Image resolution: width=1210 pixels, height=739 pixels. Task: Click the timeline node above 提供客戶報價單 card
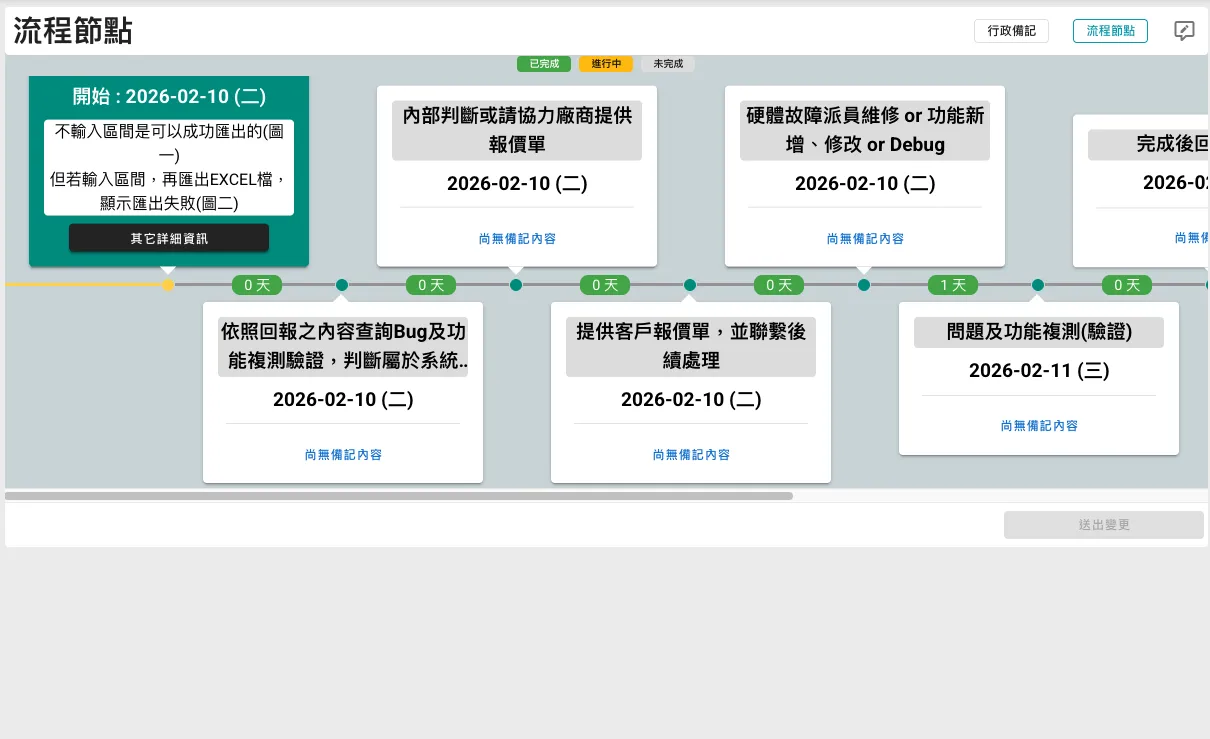coord(690,285)
